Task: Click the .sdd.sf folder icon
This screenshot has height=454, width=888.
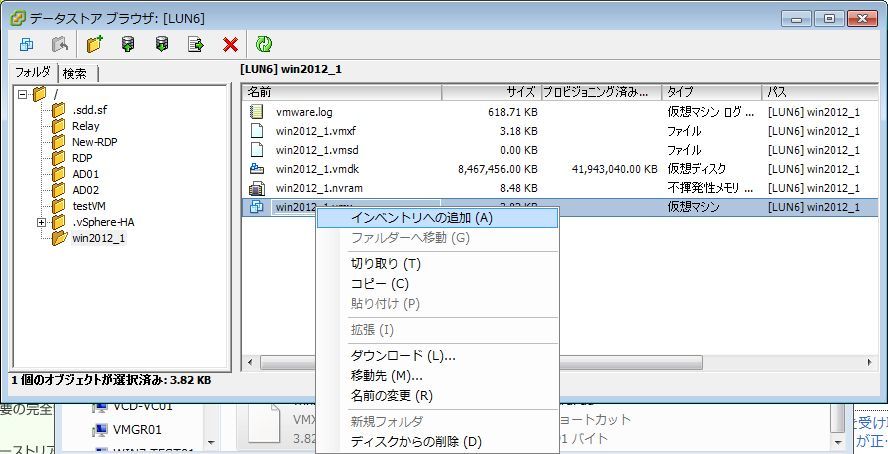Action: (x=58, y=110)
